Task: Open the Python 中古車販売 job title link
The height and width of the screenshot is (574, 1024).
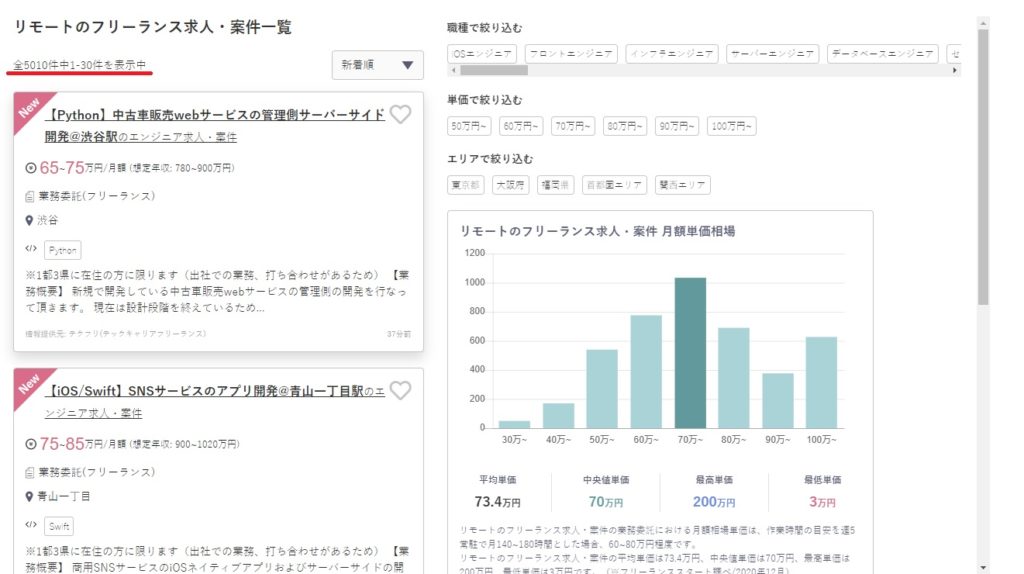Action: (215, 115)
